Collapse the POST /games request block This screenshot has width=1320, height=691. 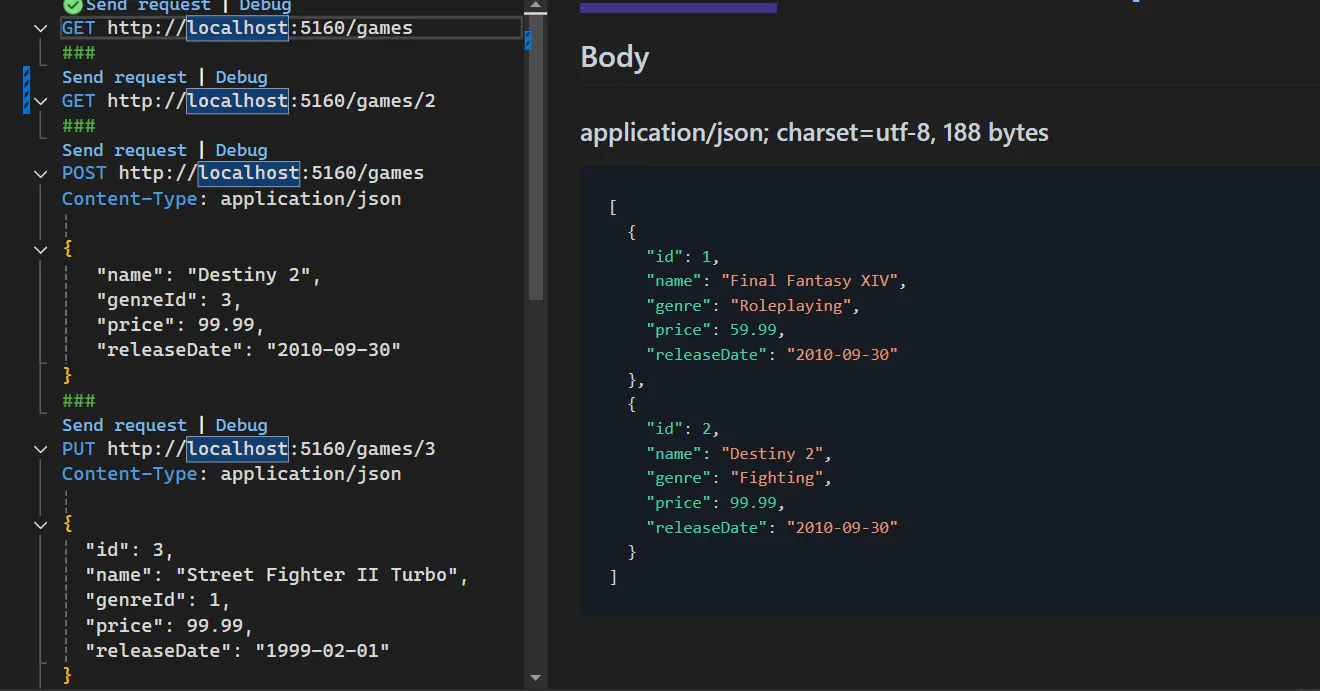tap(40, 173)
